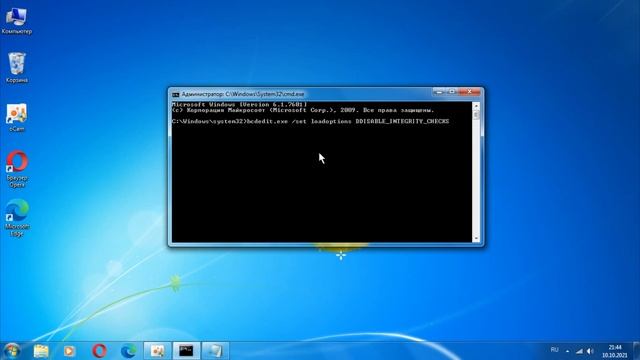Image resolution: width=640 pixels, height=360 pixels.
Task: Open Microsoft Edge from the taskbar
Action: click(129, 351)
